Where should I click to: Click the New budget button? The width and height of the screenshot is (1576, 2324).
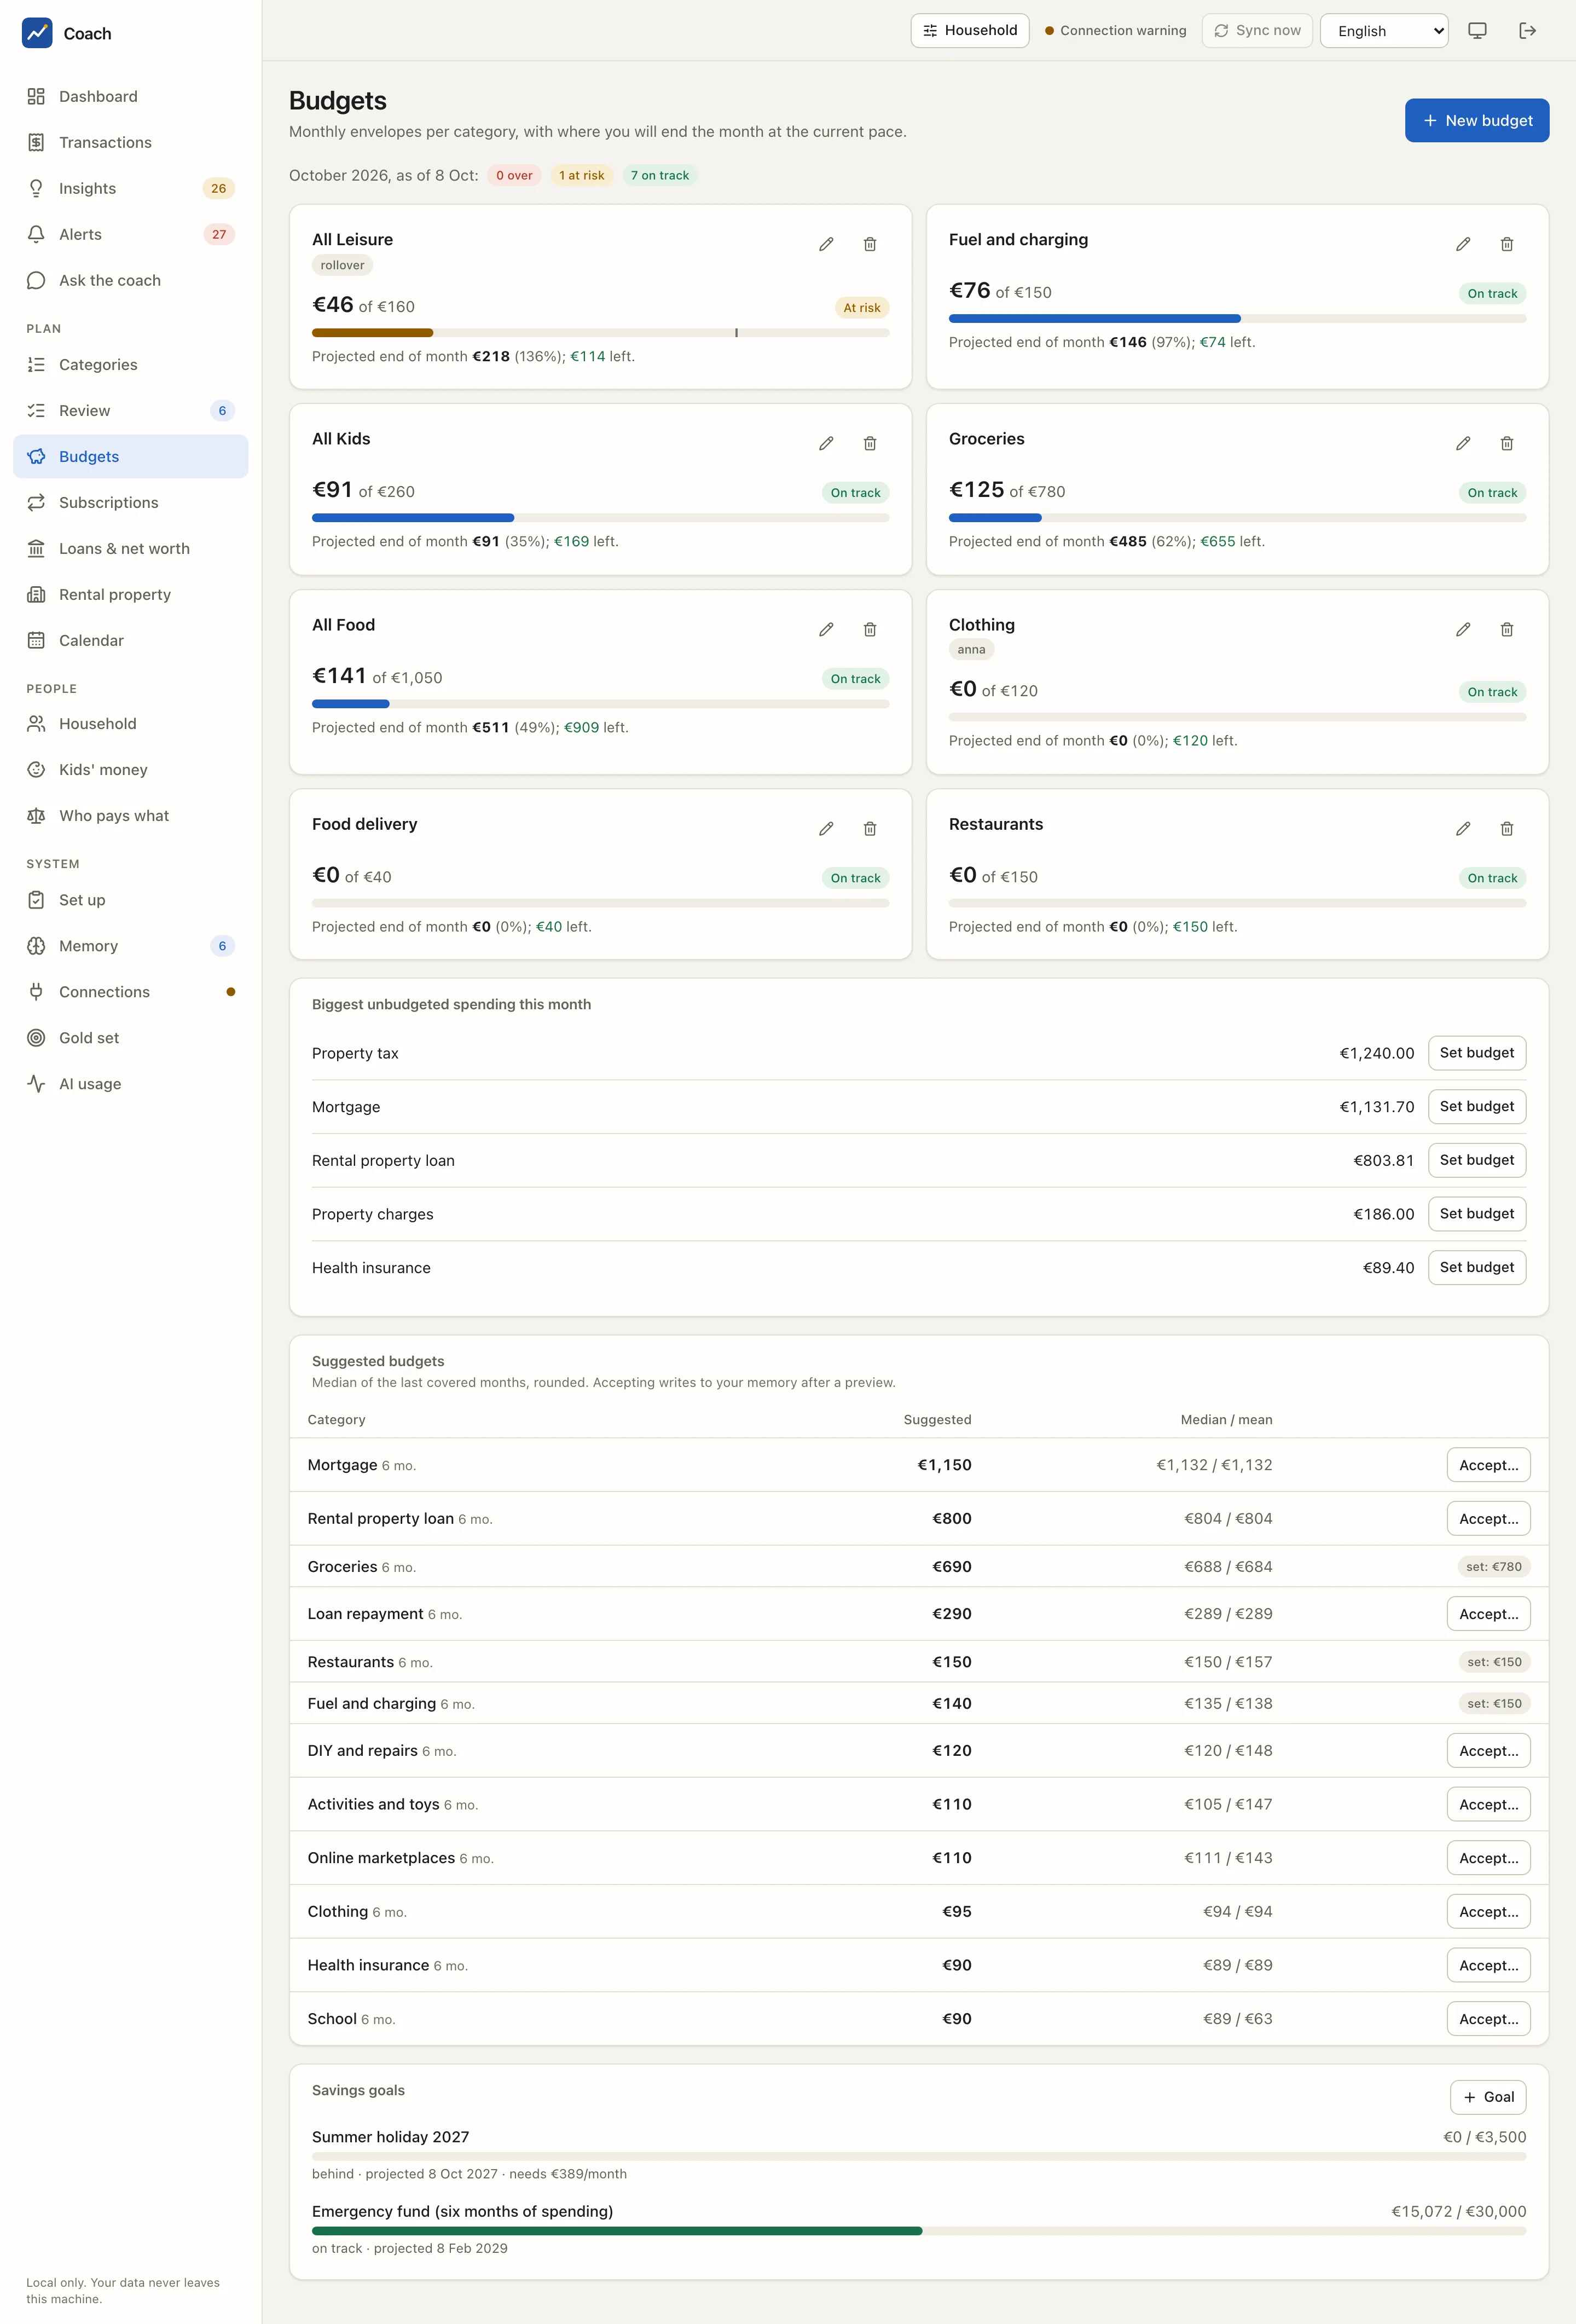click(x=1476, y=120)
